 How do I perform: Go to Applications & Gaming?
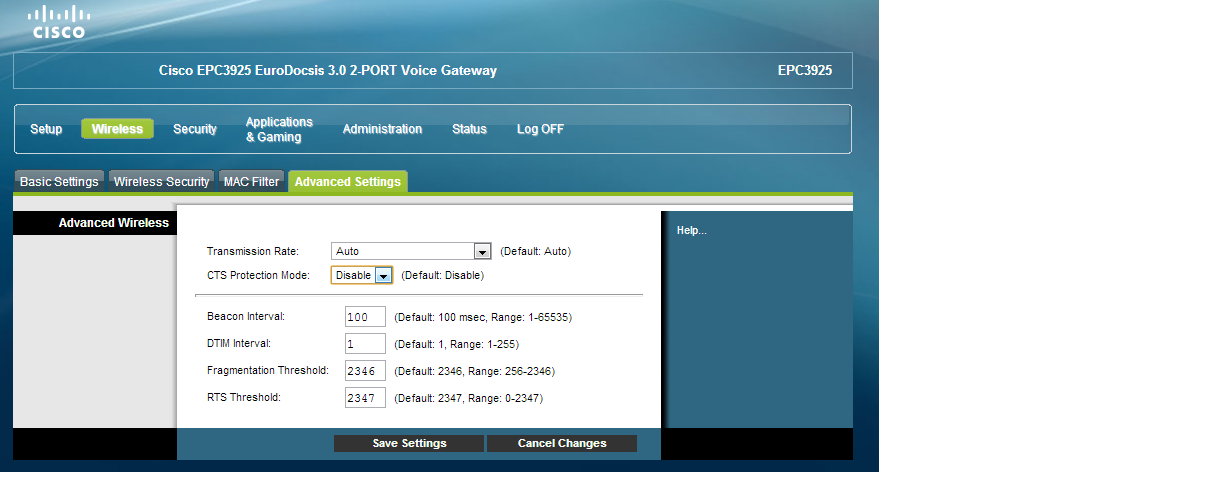tap(279, 129)
